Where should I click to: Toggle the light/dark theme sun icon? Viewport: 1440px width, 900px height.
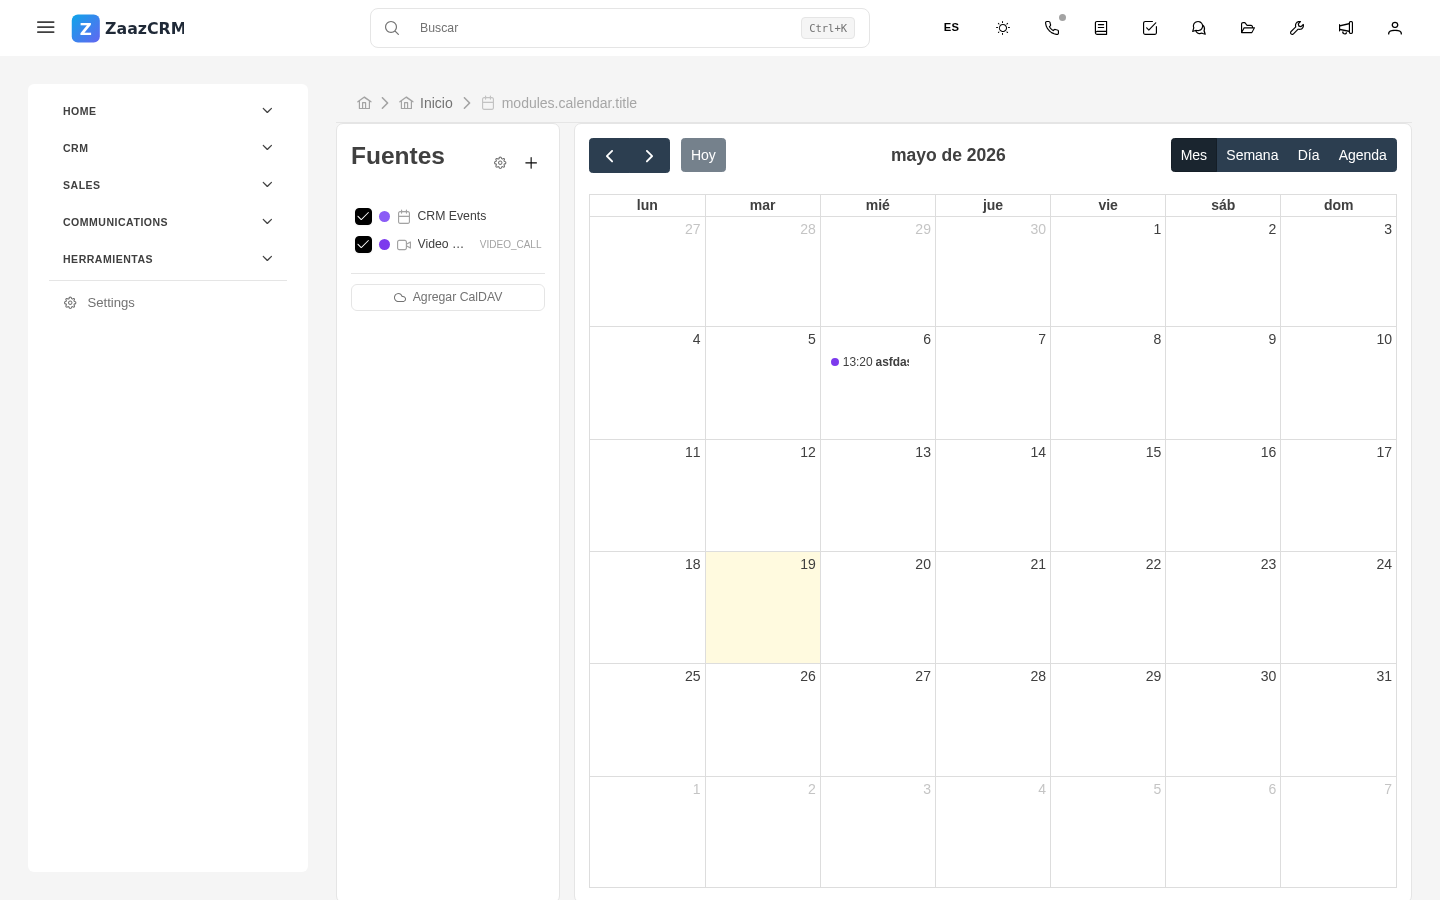tap(1003, 28)
